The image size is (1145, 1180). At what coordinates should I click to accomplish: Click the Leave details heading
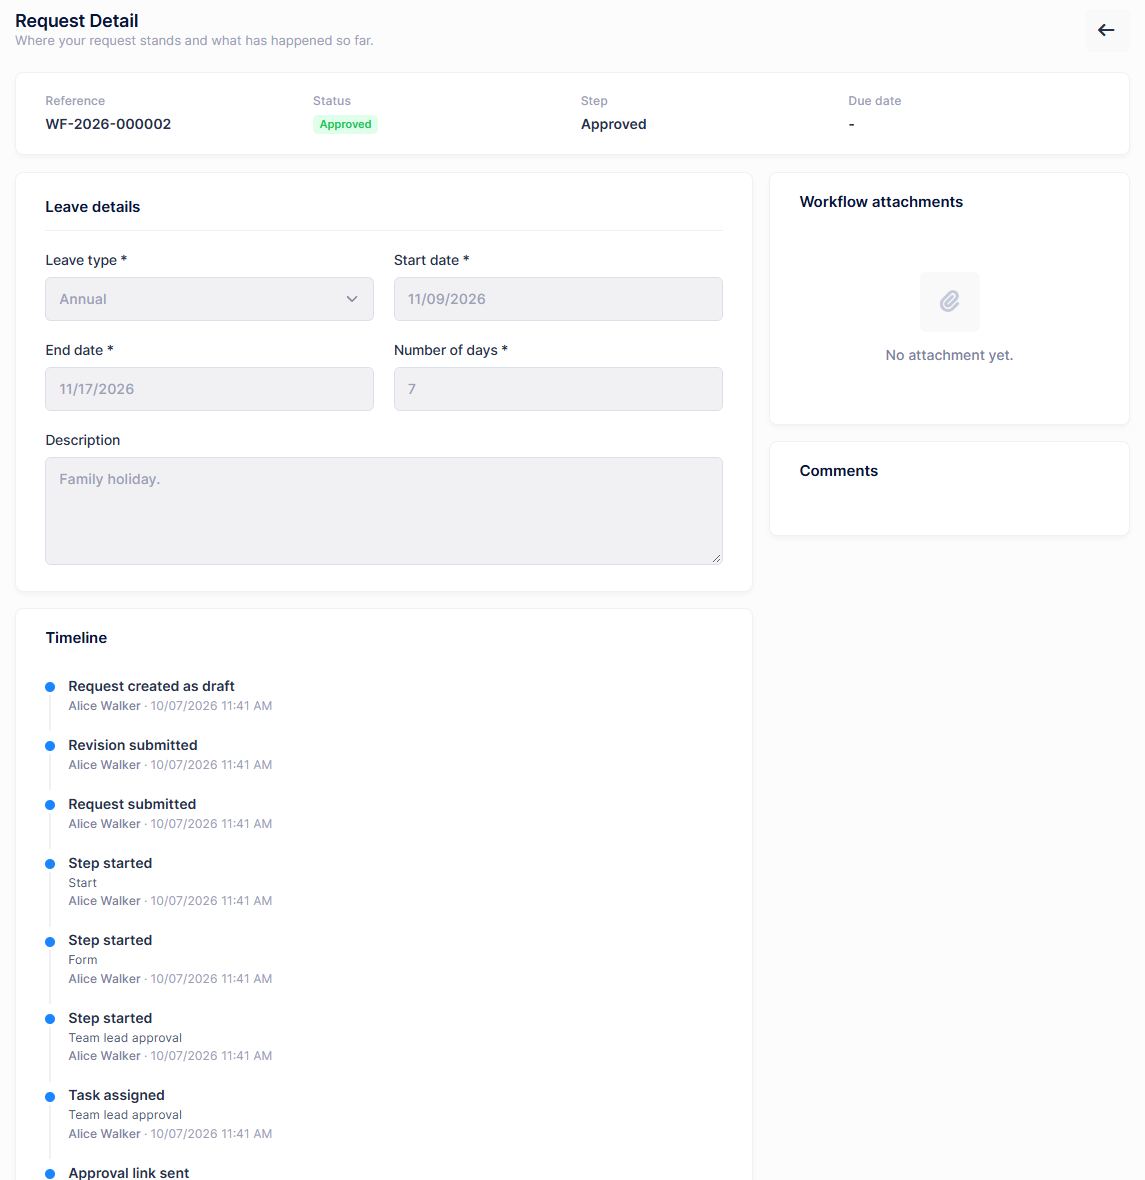93,207
